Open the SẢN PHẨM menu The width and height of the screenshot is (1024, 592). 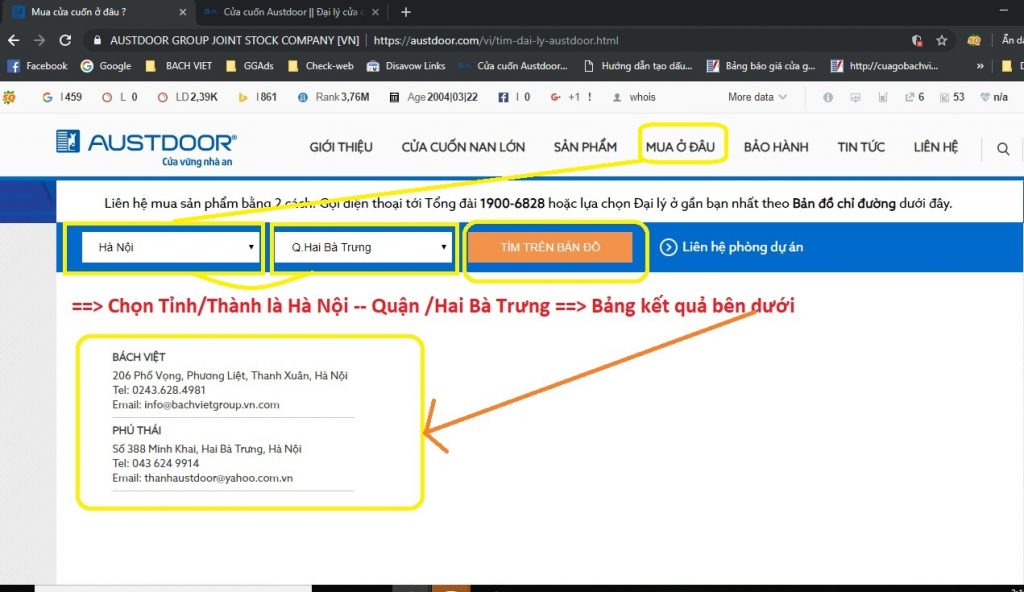(x=585, y=147)
